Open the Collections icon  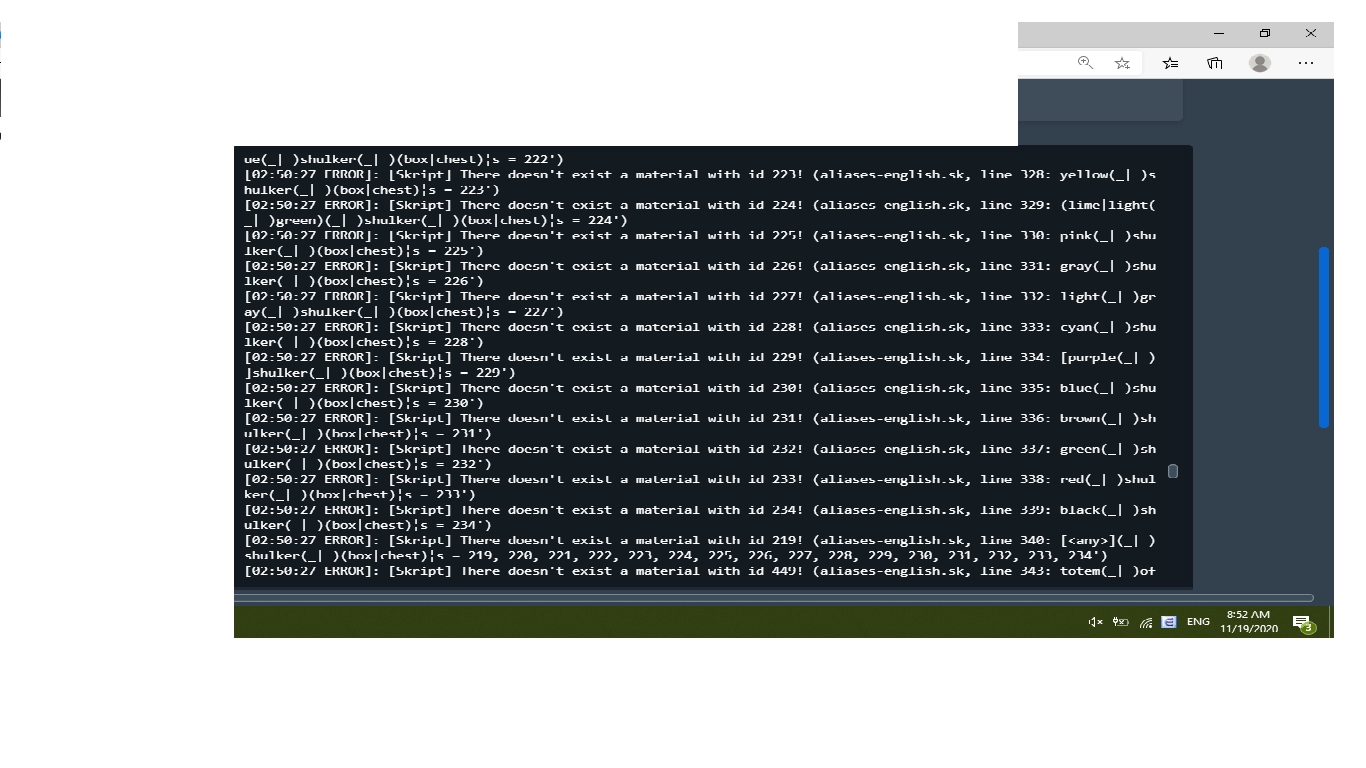pyautogui.click(x=1214, y=63)
